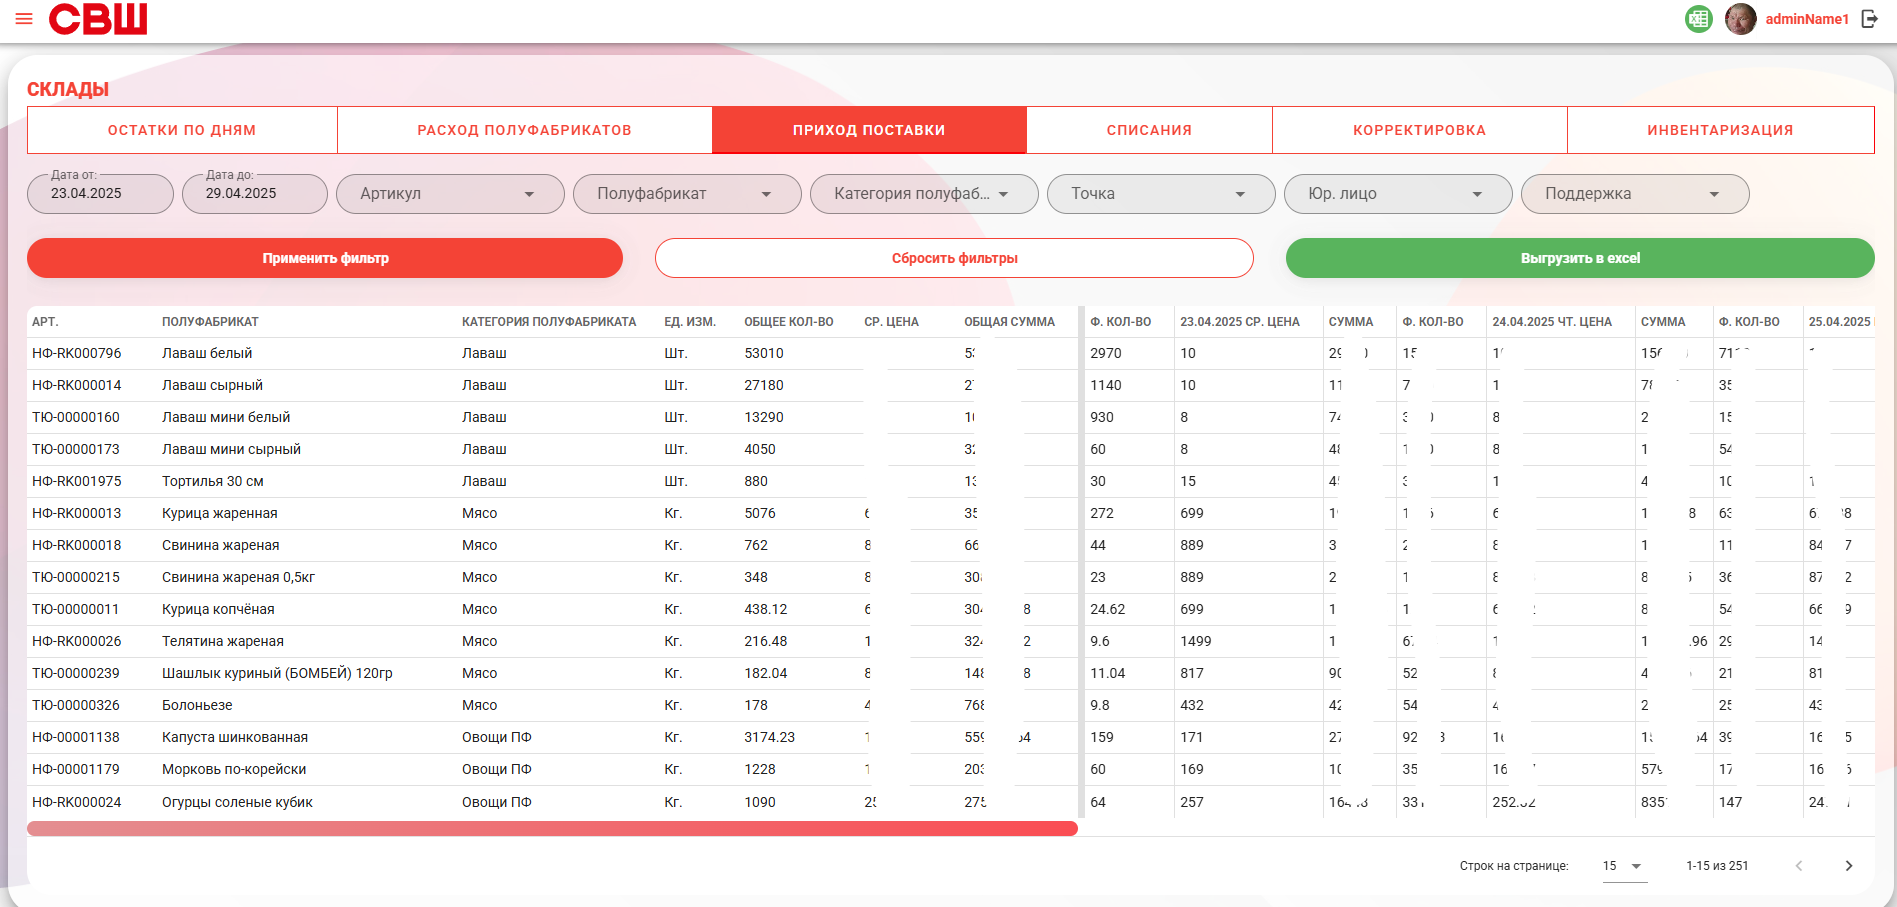Open the Полуфабрикат filter dropdown
This screenshot has height=907, width=1897.
click(x=687, y=194)
